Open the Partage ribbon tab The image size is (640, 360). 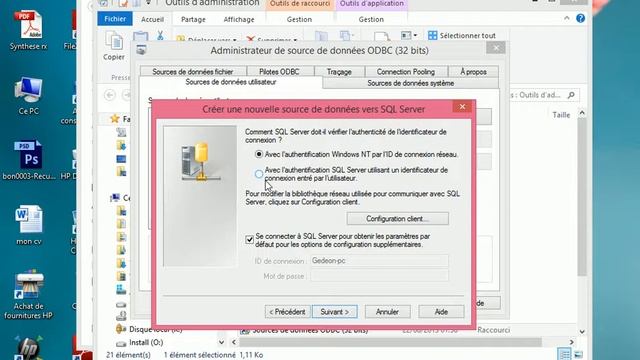(x=193, y=19)
